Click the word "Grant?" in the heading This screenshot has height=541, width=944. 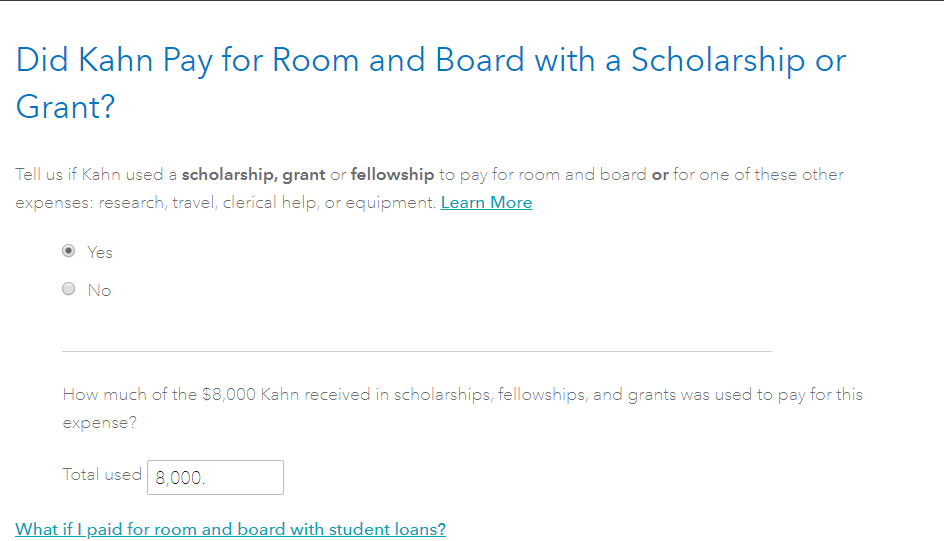pyautogui.click(x=66, y=106)
